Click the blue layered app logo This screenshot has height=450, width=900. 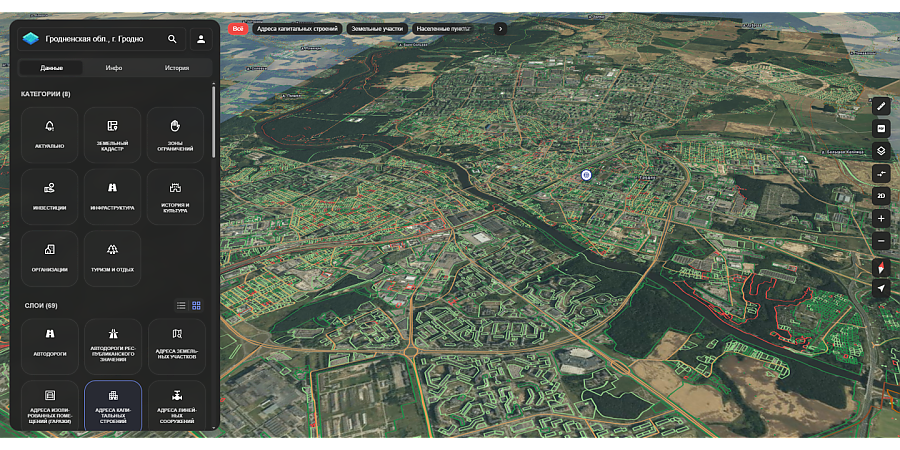pyautogui.click(x=30, y=39)
